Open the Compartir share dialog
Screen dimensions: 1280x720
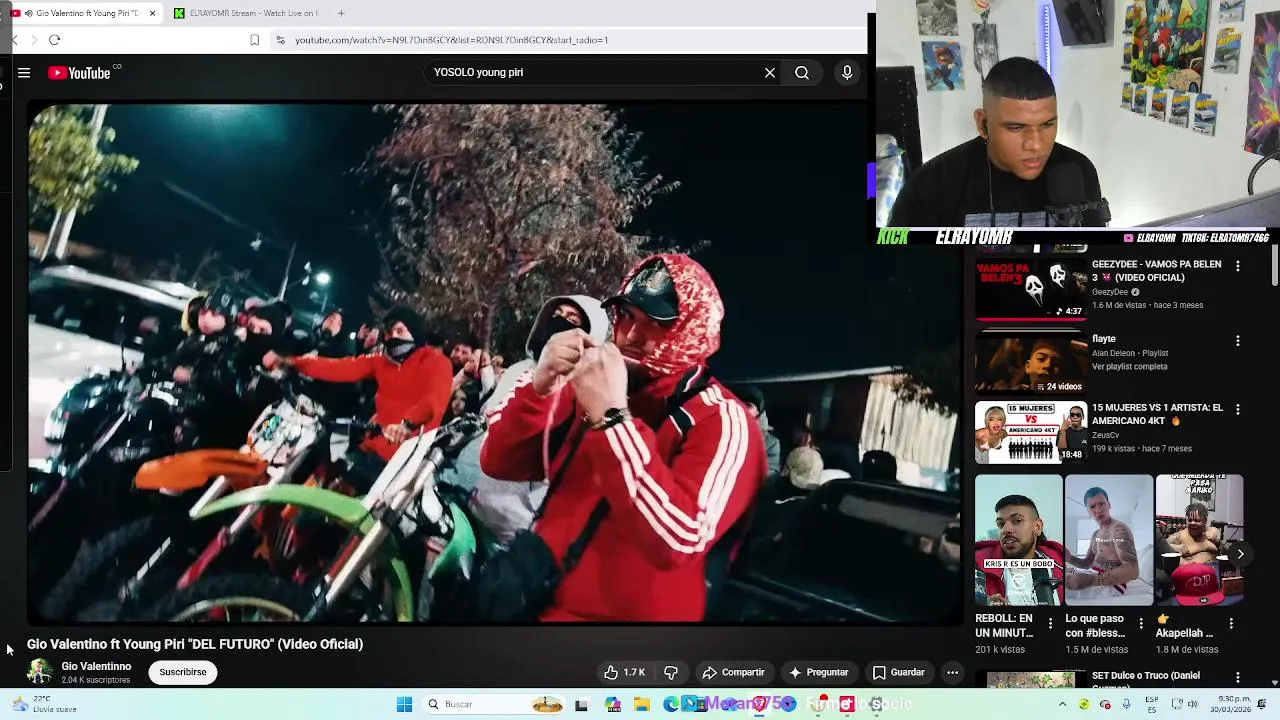[x=734, y=673]
